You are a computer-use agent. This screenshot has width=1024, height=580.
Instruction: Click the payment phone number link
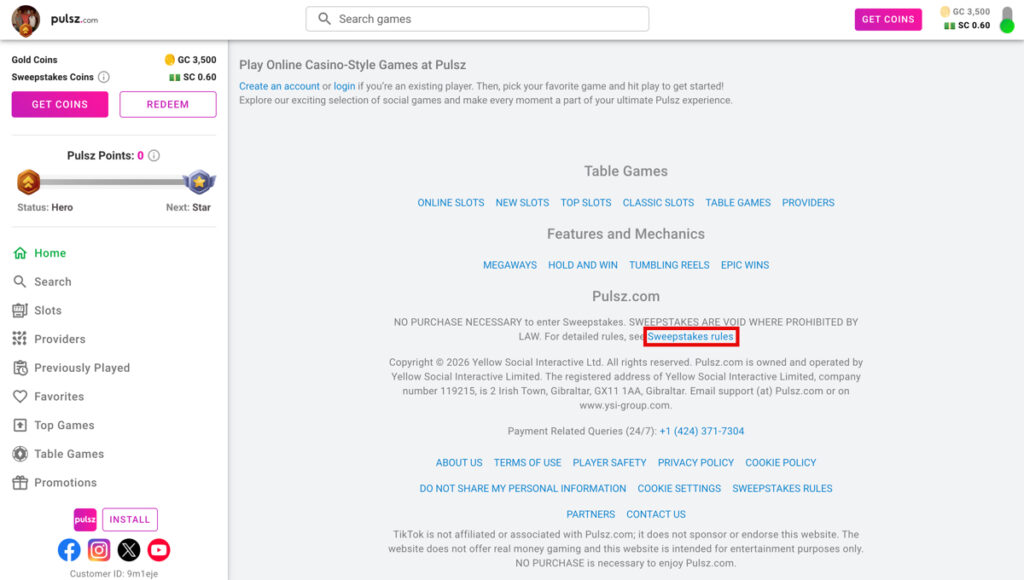(x=702, y=431)
